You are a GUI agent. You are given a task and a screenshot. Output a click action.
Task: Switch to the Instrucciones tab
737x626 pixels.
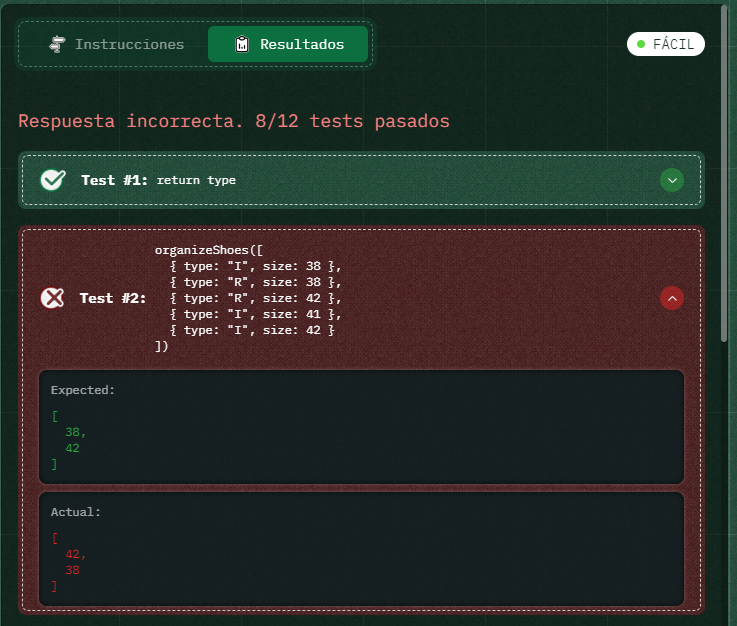pos(117,44)
